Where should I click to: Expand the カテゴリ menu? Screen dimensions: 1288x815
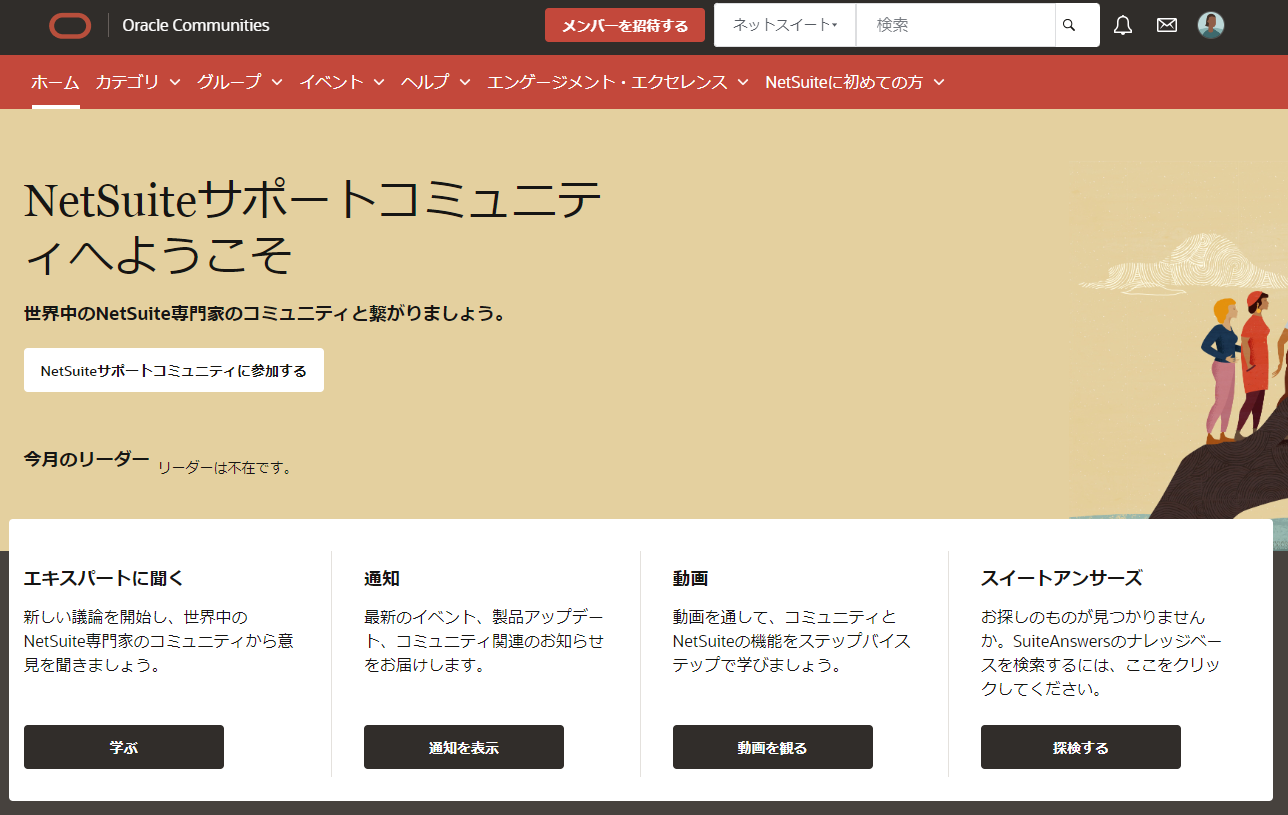138,82
